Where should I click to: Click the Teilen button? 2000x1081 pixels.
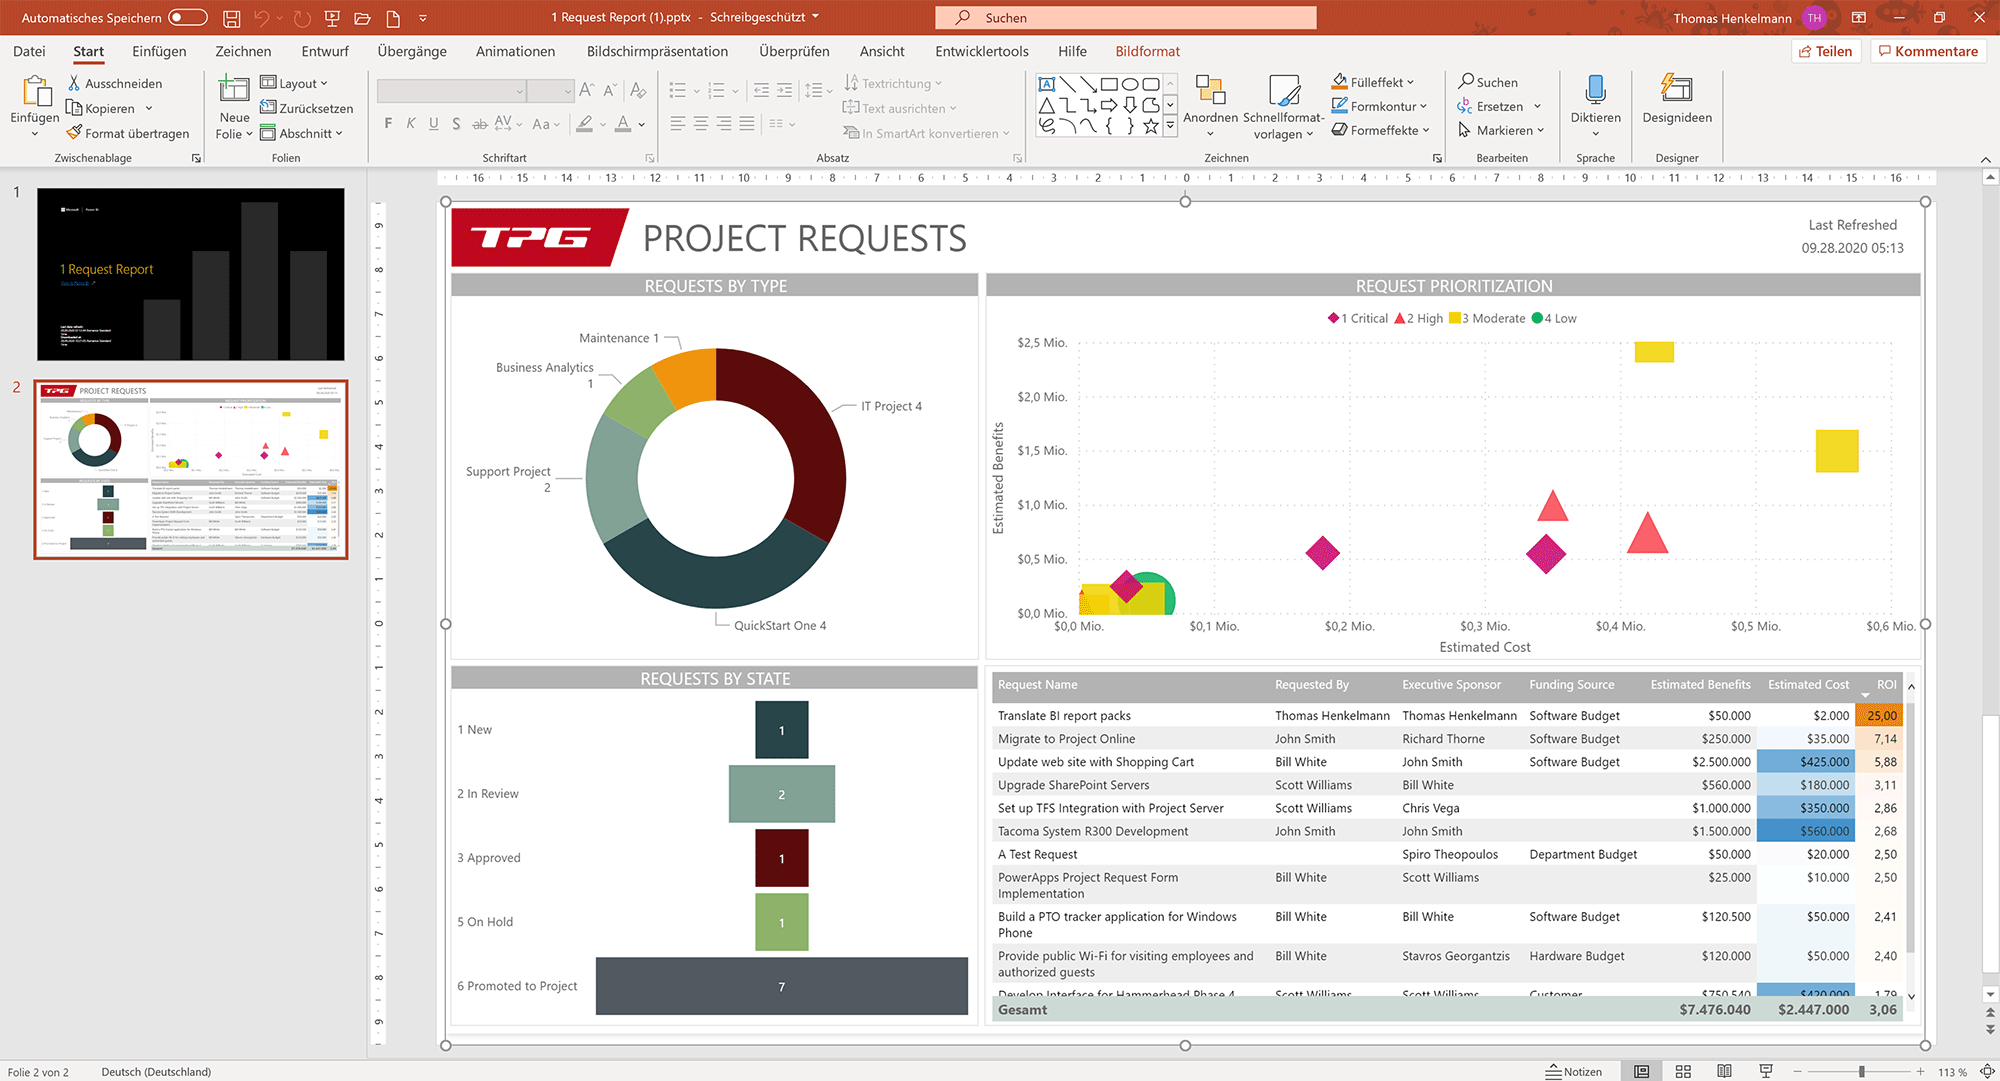click(1826, 51)
